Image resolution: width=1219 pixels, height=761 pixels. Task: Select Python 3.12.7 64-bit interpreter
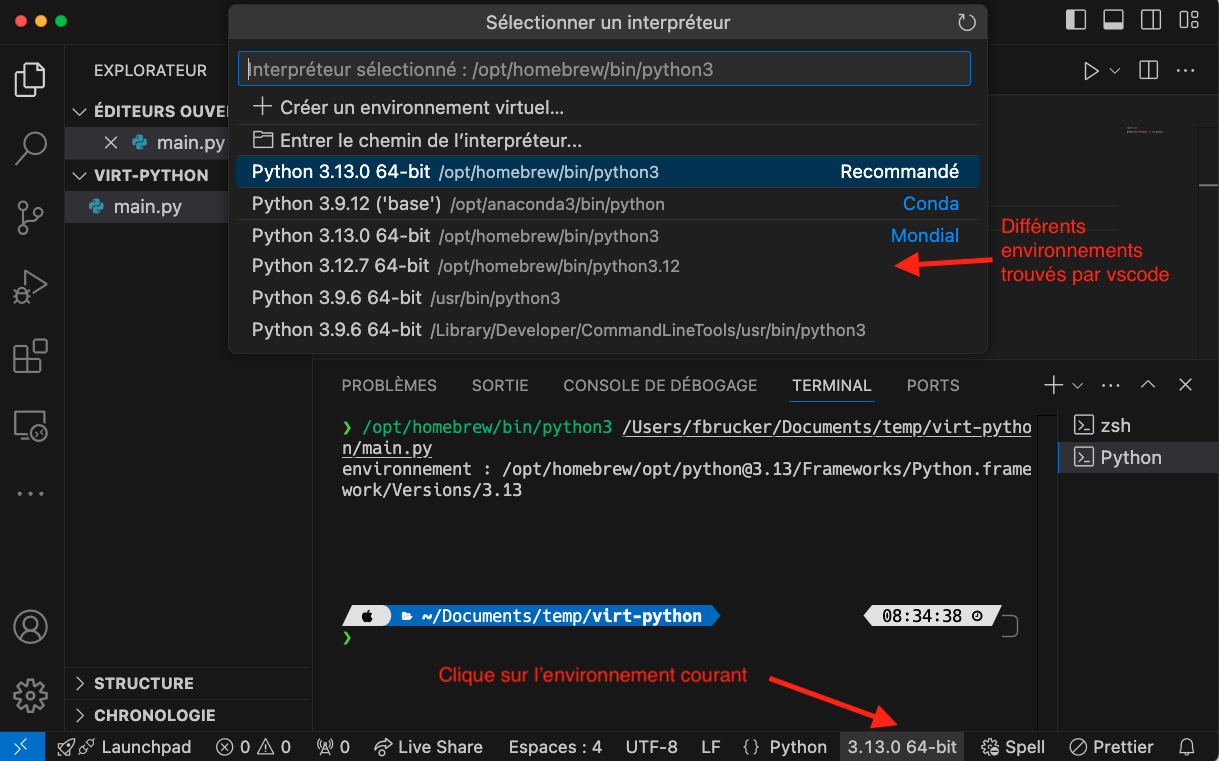pos(465,266)
